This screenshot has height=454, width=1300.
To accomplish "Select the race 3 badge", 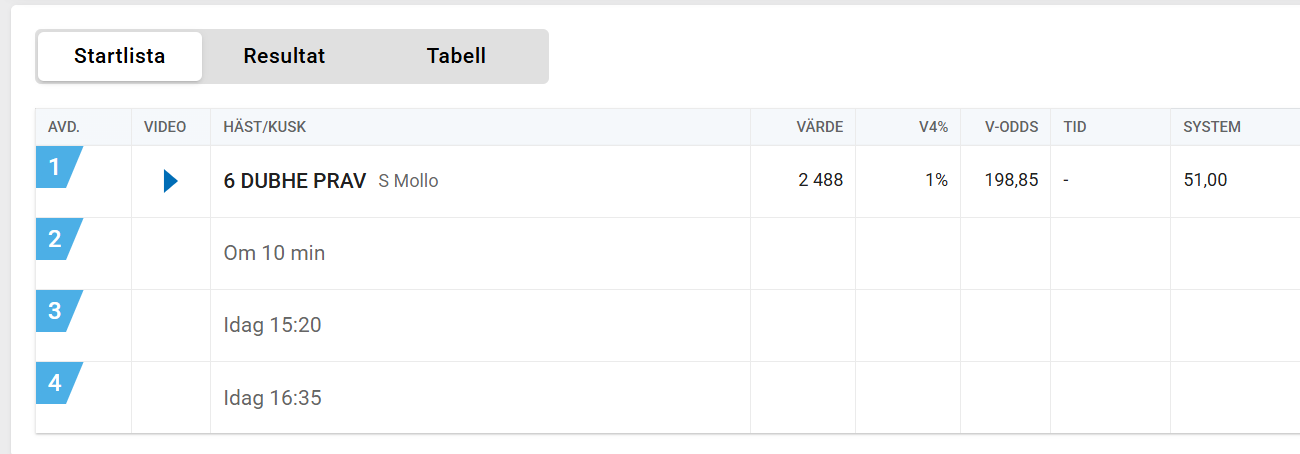I will click(58, 311).
